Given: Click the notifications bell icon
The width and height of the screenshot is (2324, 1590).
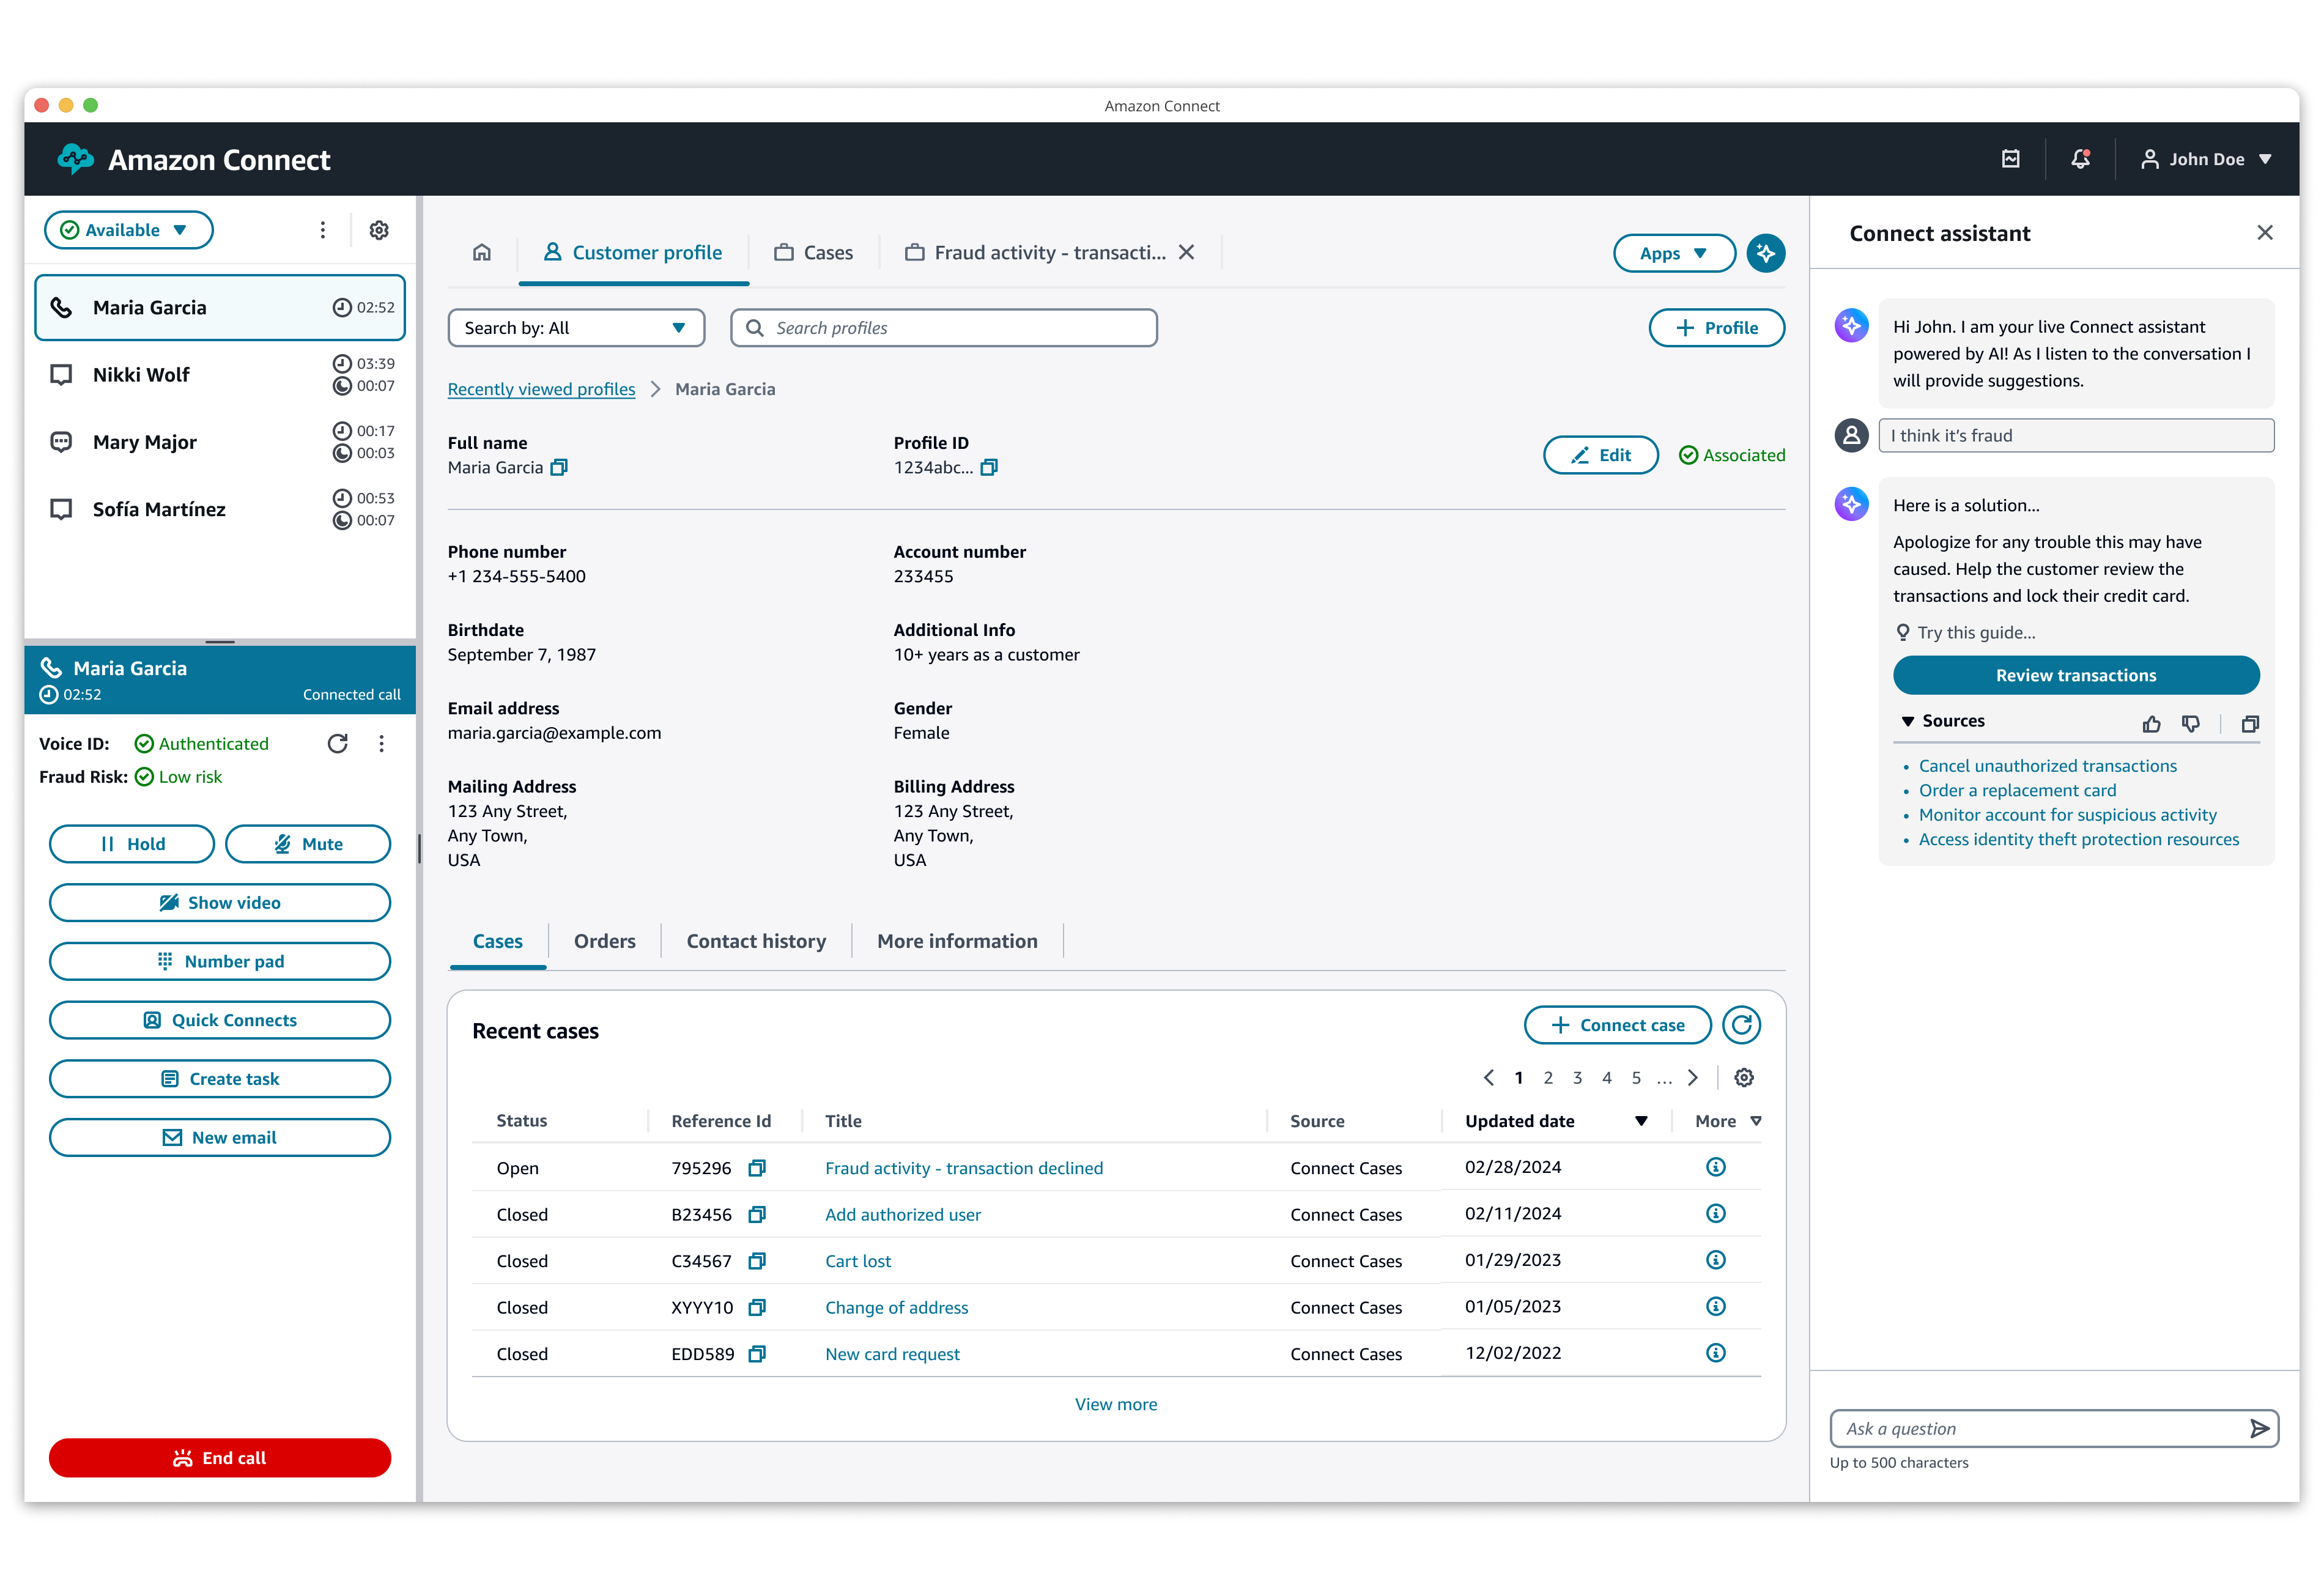Looking at the screenshot, I should (2080, 159).
